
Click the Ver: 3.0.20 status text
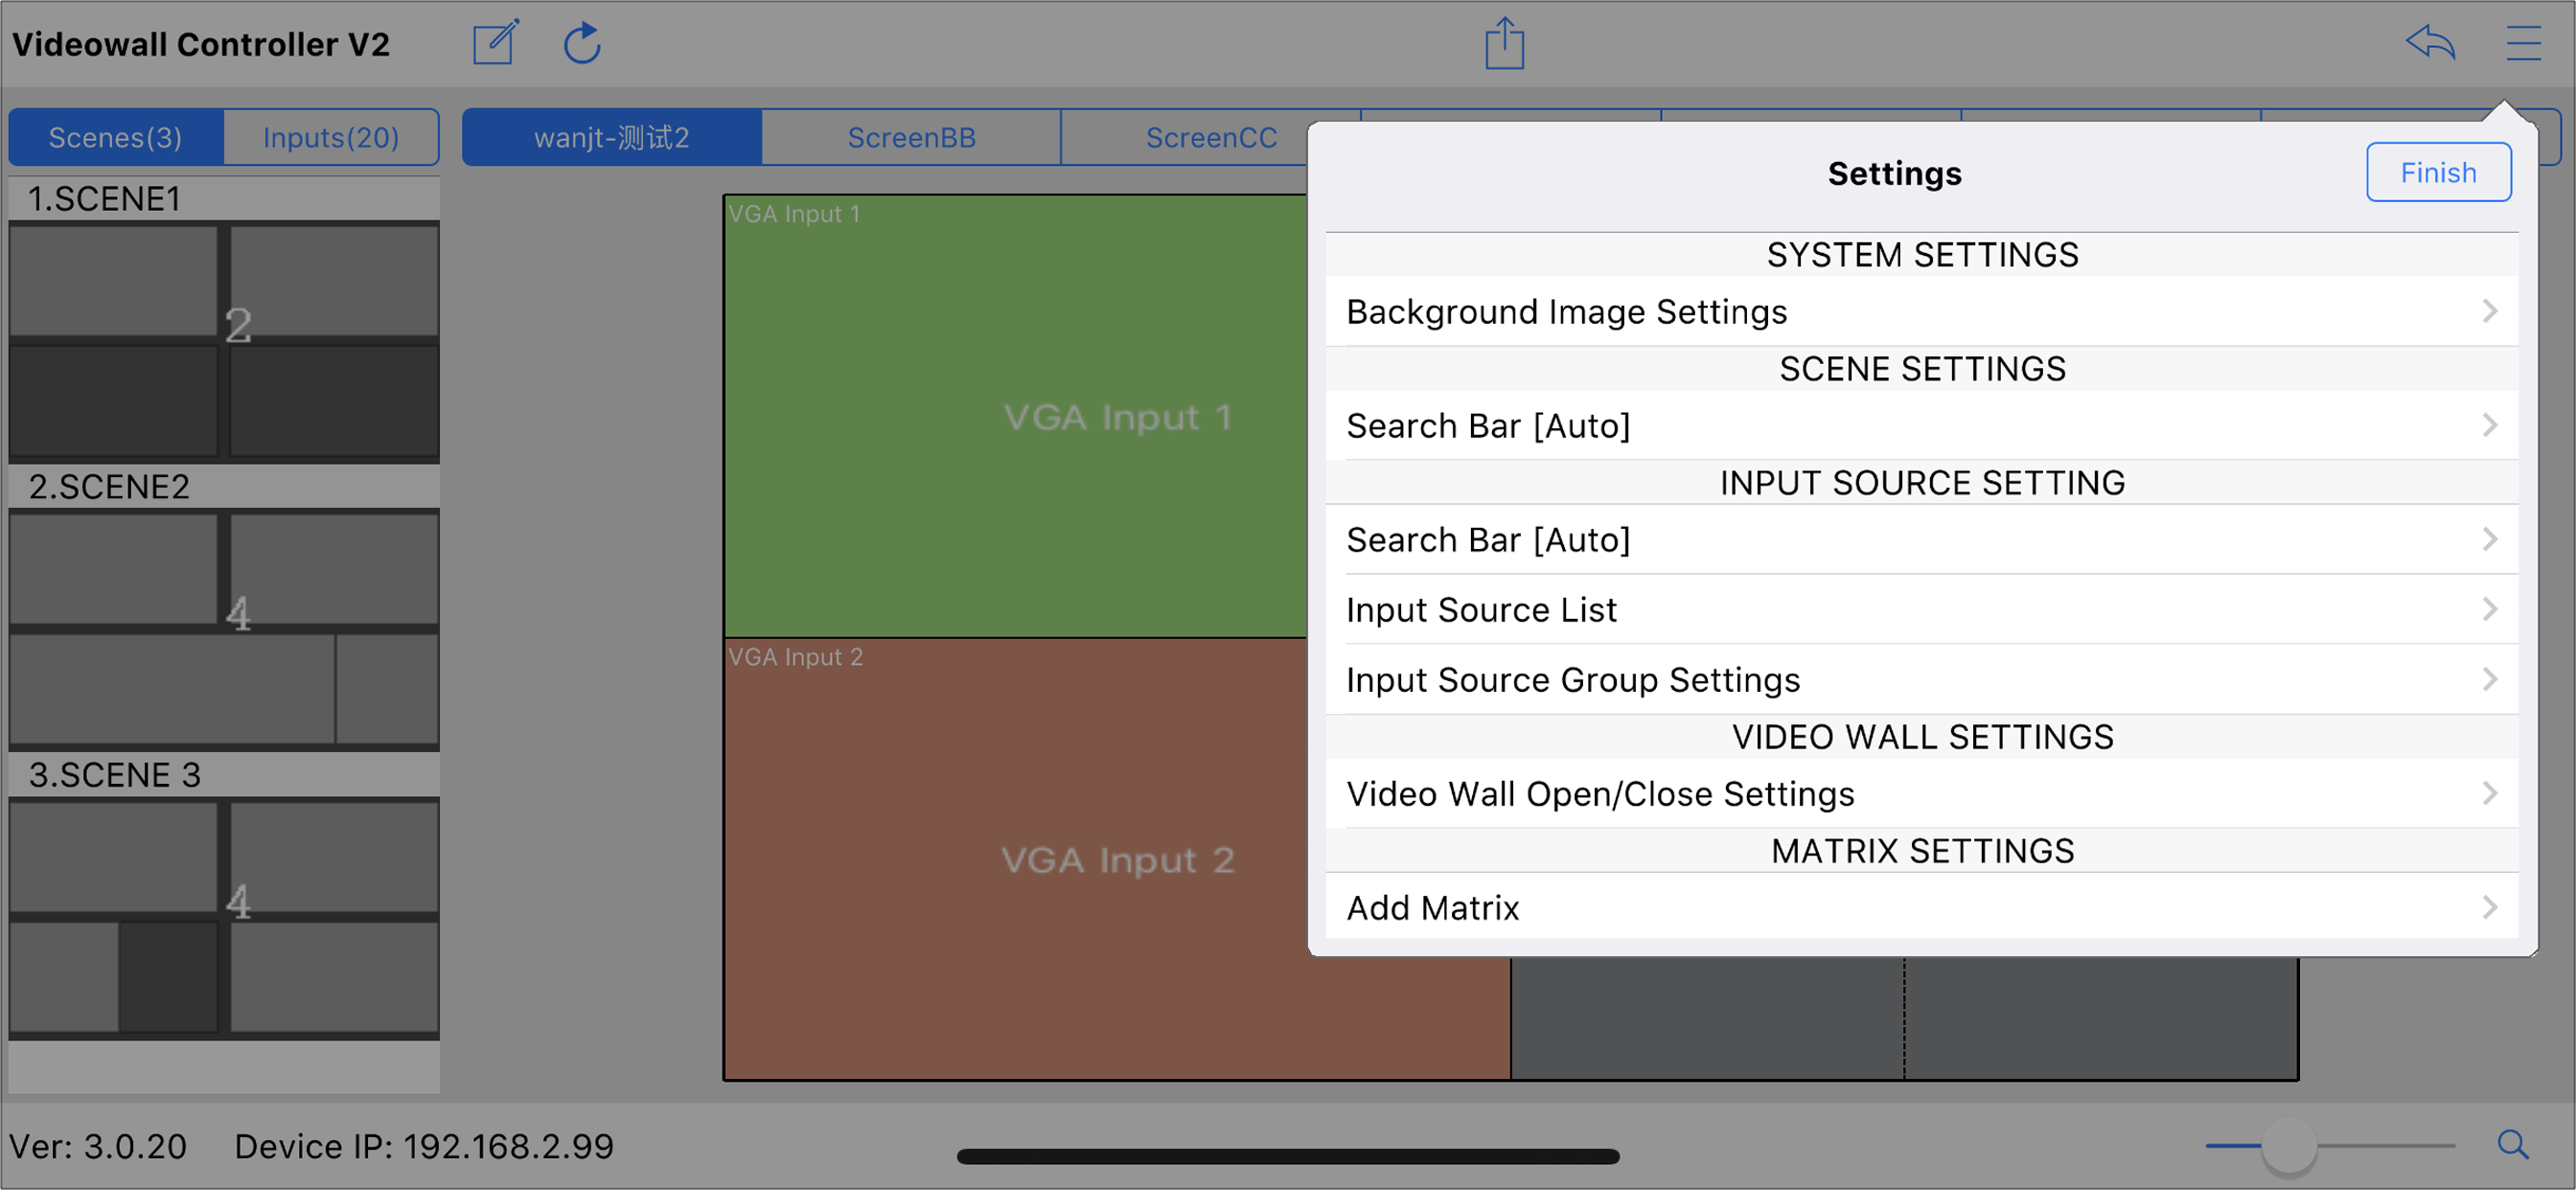pyautogui.click(x=98, y=1146)
